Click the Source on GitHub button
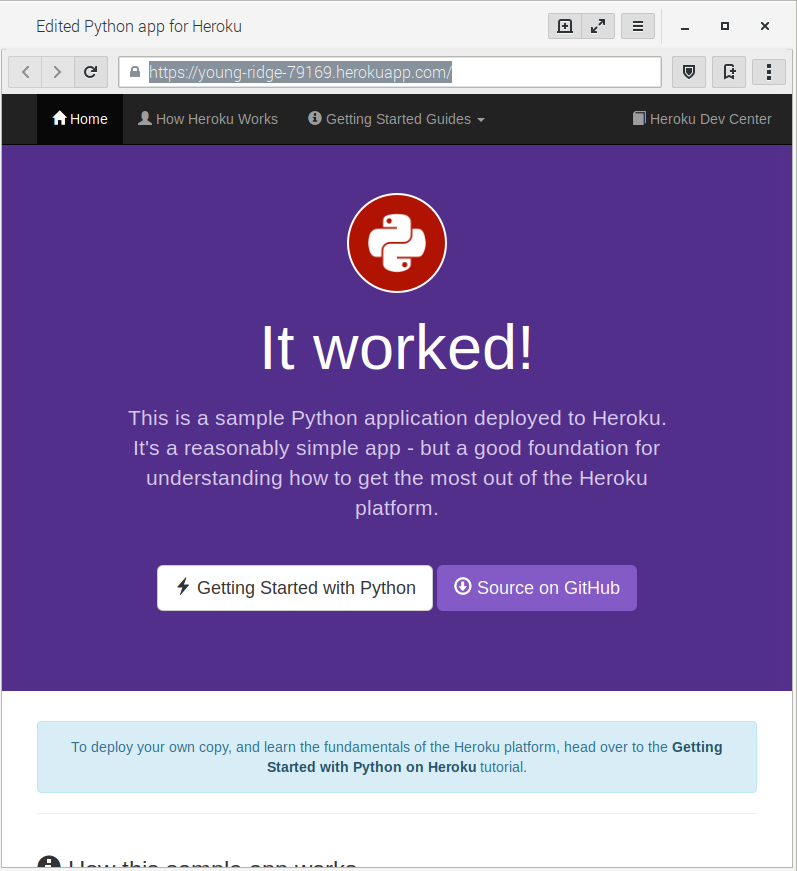 (x=537, y=588)
